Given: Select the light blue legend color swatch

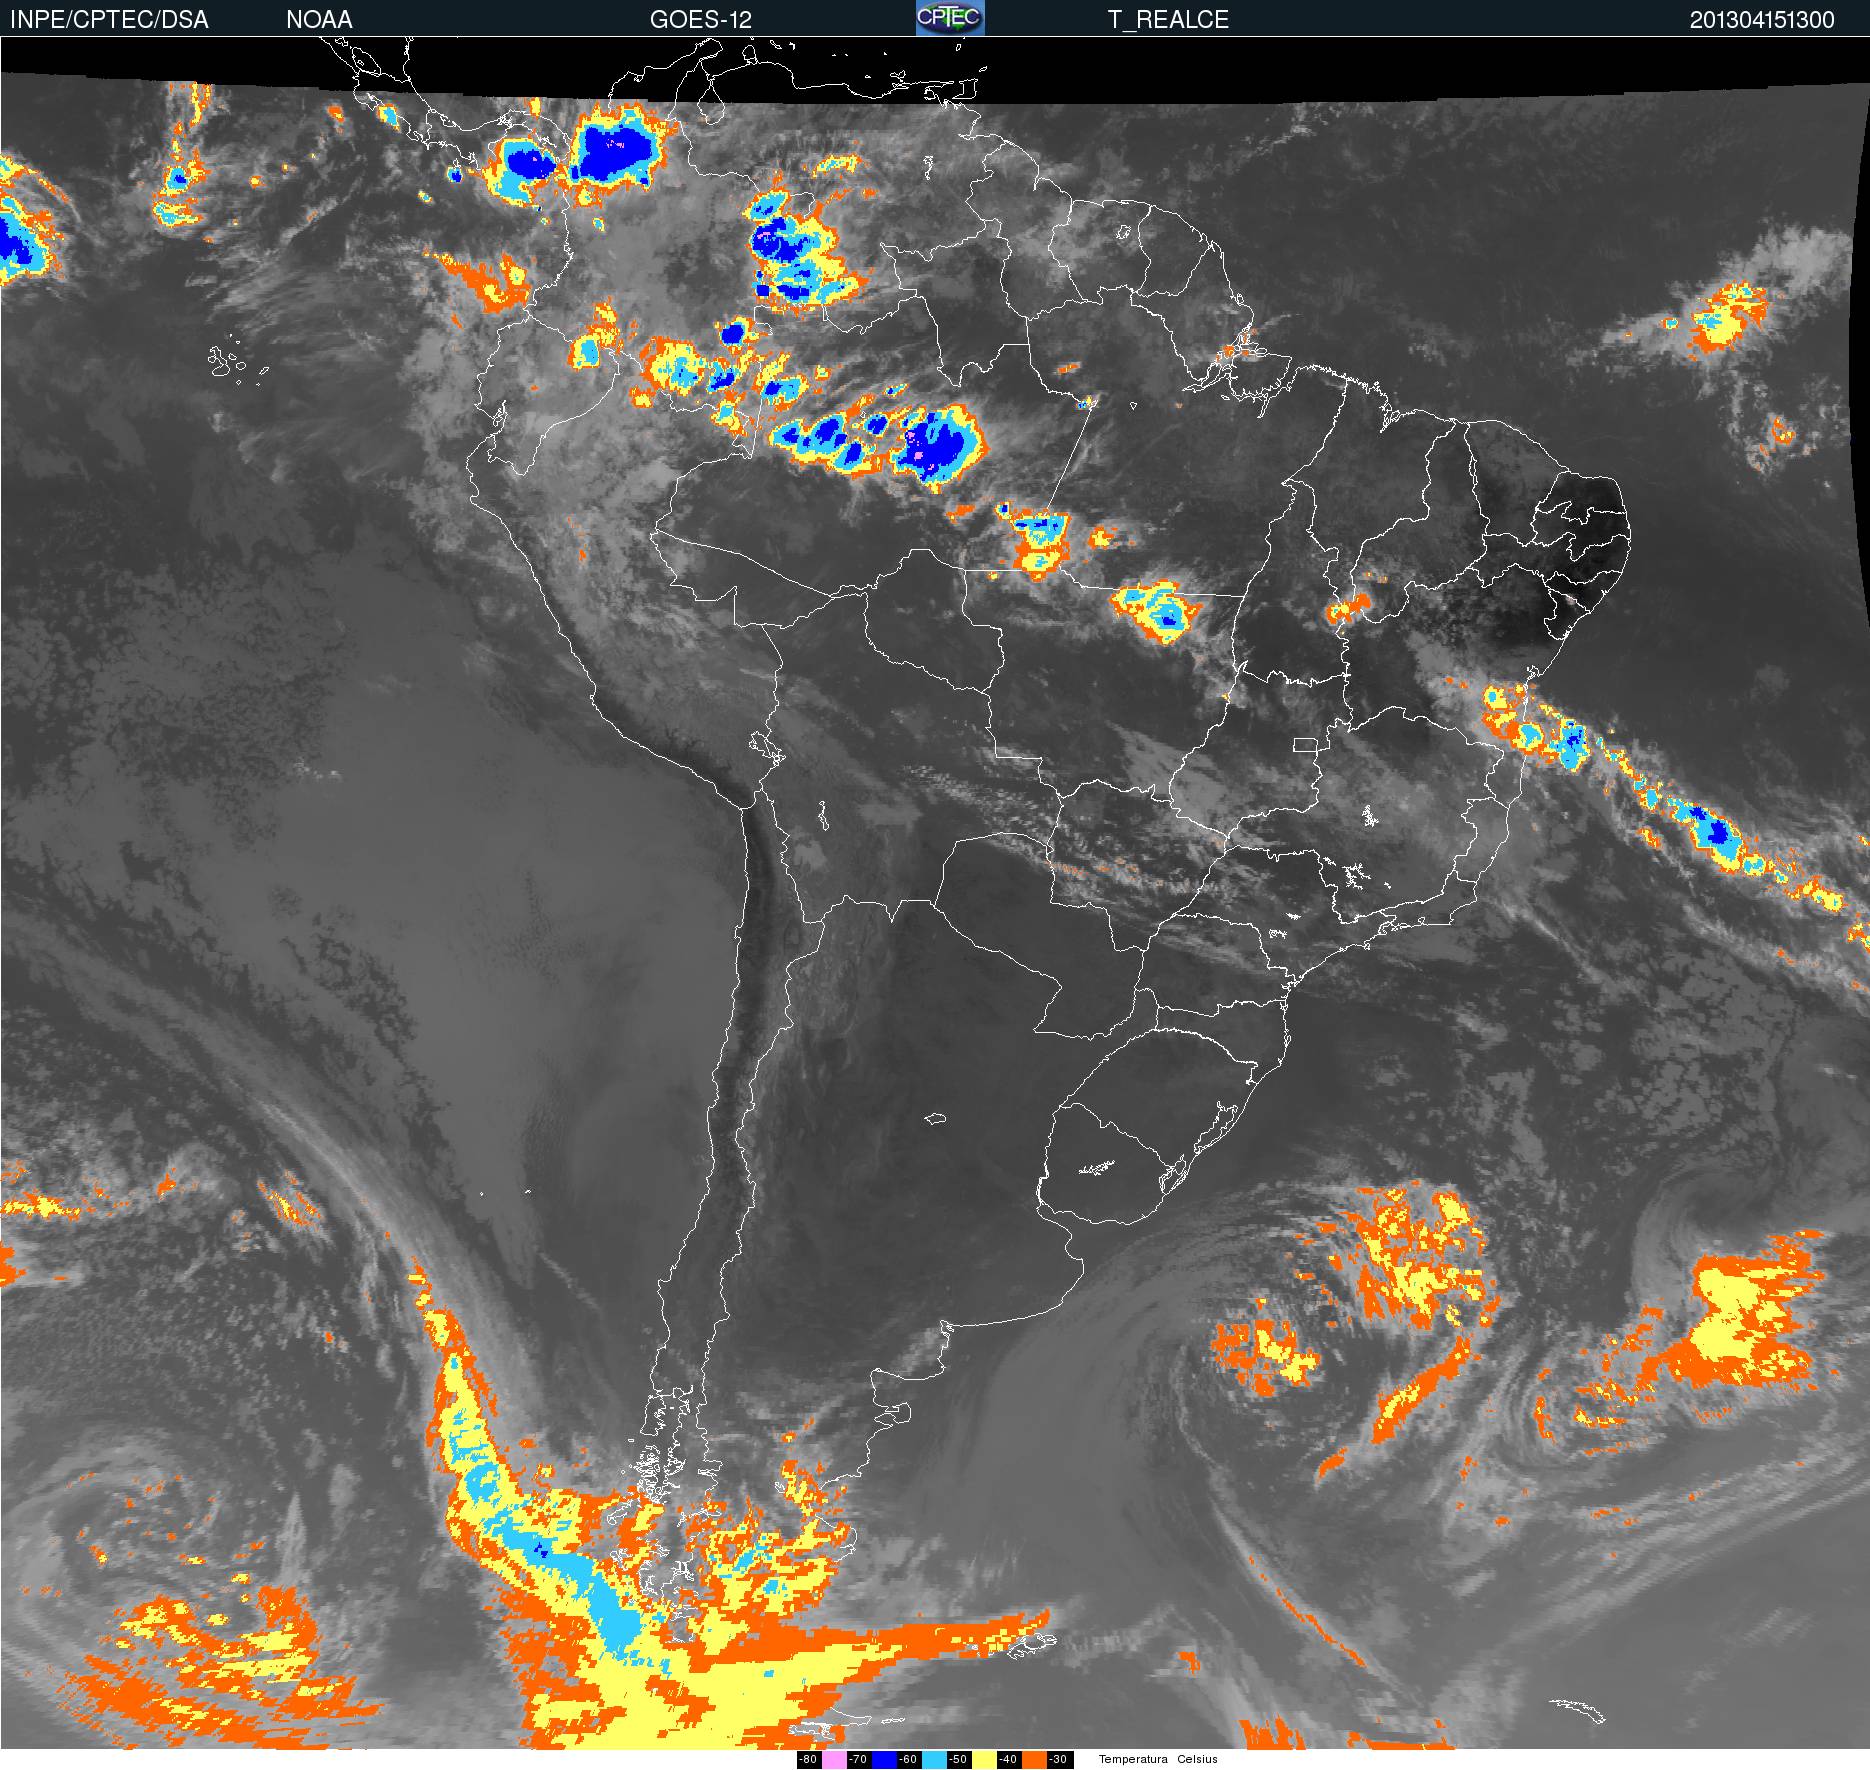Looking at the screenshot, I should coord(934,1760).
